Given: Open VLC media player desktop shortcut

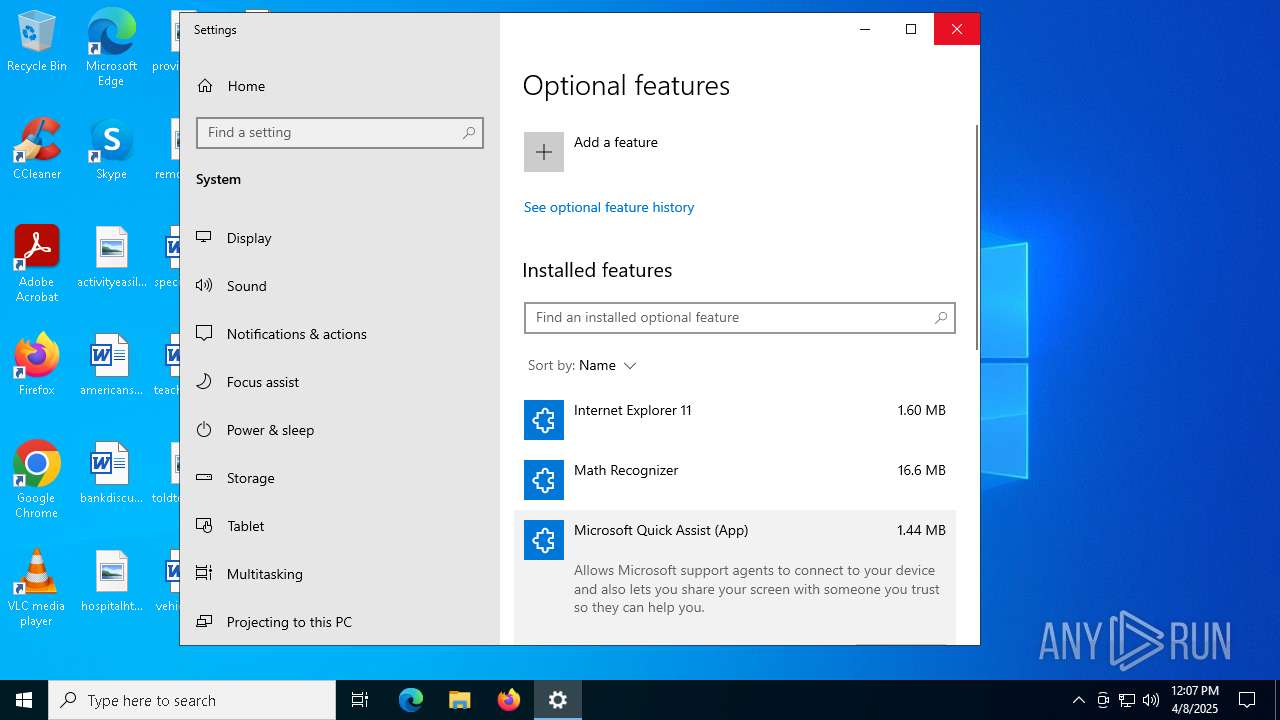Looking at the screenshot, I should pos(37,588).
